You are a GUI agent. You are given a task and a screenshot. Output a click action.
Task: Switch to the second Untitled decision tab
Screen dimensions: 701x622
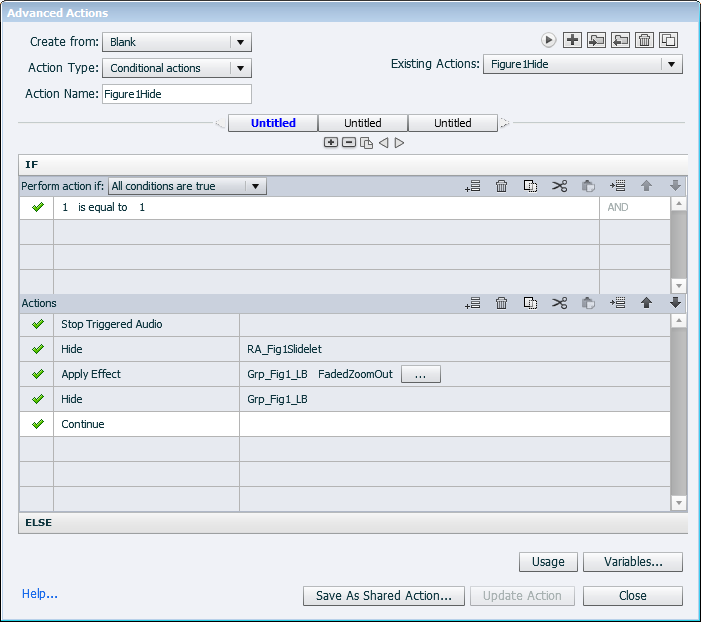[363, 123]
